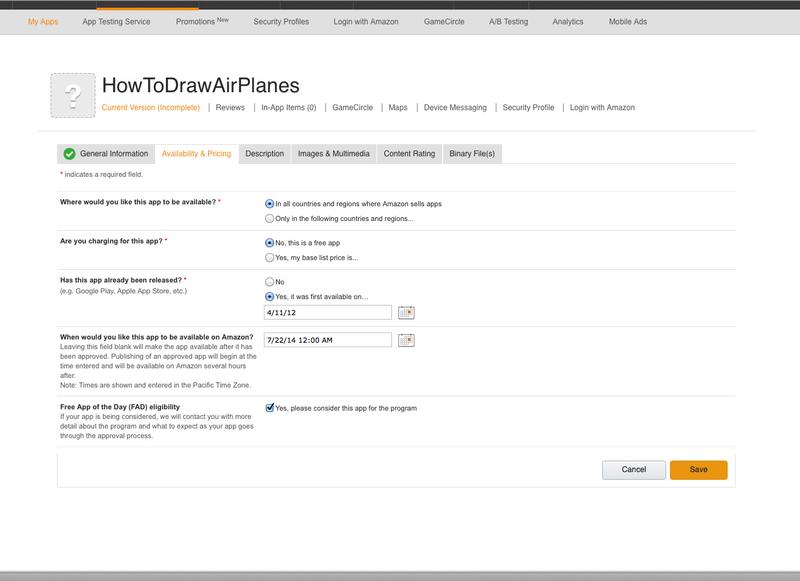Click 'Where would you like this app' label
800x581 pixels.
[138, 202]
